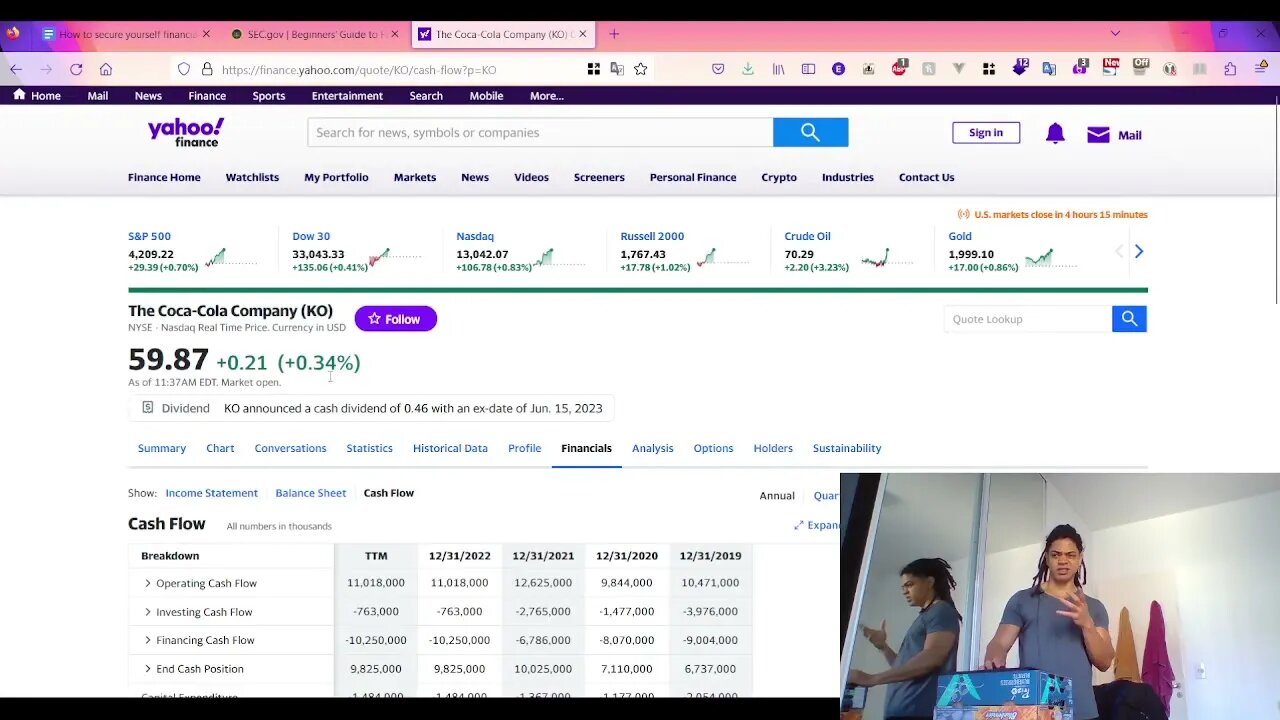Click the page vertical scrollbar
Image resolution: width=1280 pixels, height=720 pixels.
coord(1276,200)
